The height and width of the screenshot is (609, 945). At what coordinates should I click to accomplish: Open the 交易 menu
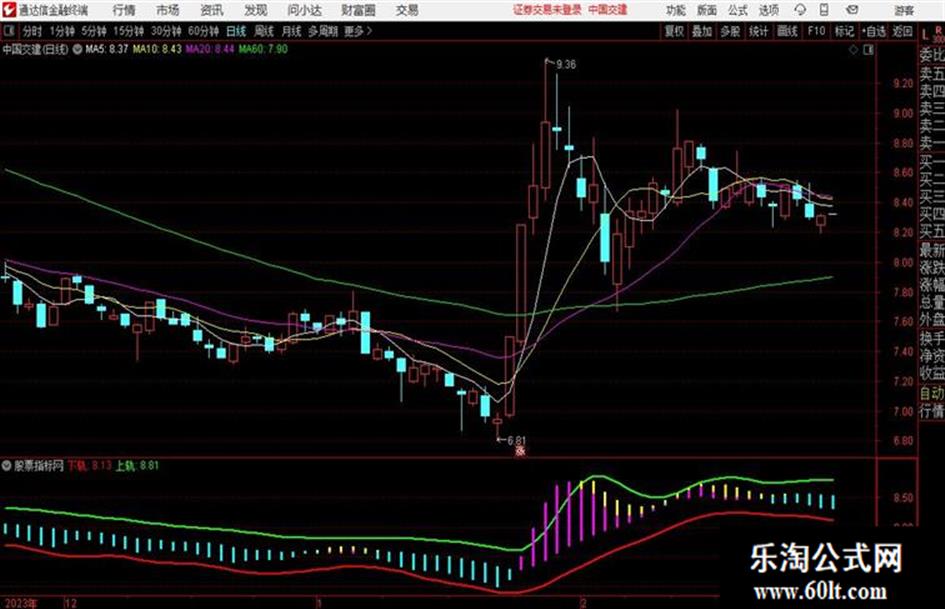point(407,10)
